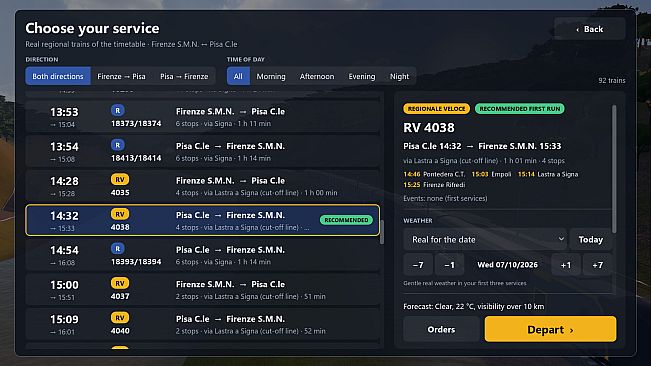Click the date Wed 07/10/2026
This screenshot has height=366, width=651.
tap(507, 265)
